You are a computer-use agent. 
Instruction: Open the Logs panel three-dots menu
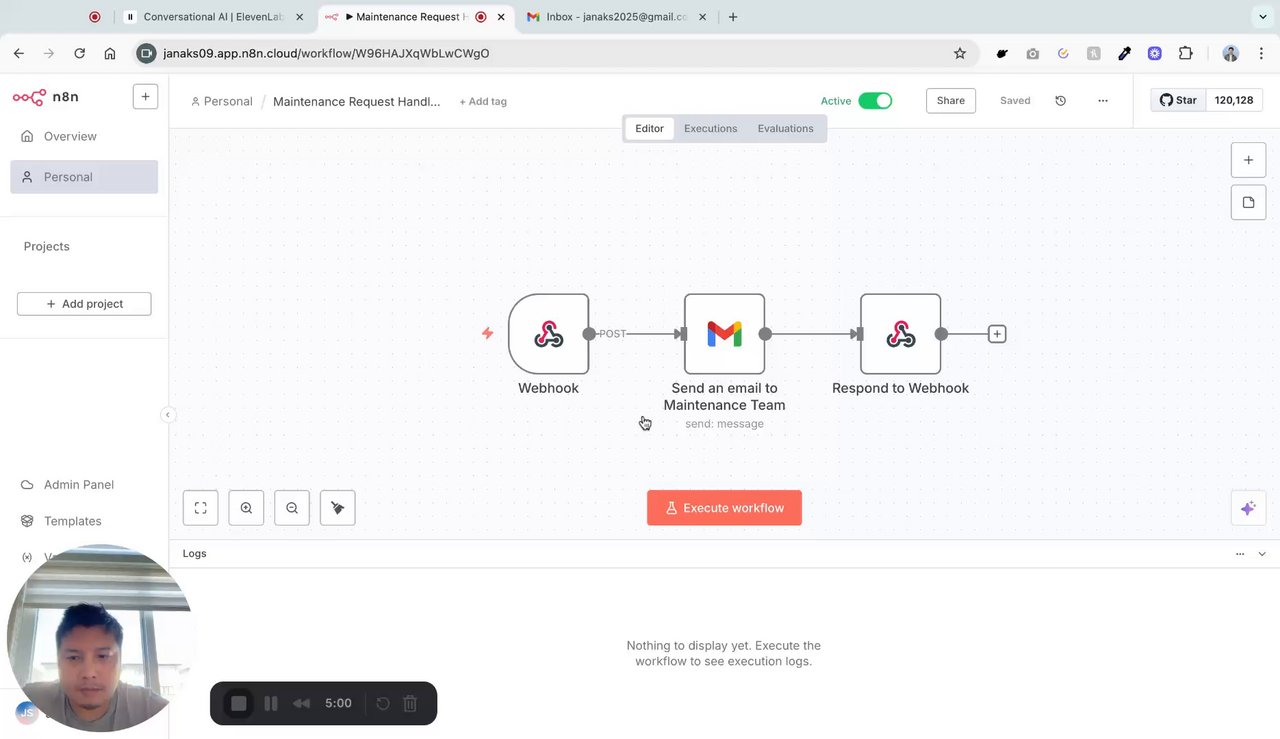click(x=1240, y=554)
